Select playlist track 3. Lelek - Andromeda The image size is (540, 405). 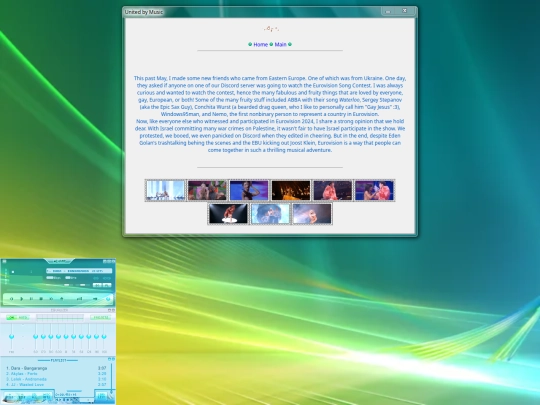tap(56, 379)
